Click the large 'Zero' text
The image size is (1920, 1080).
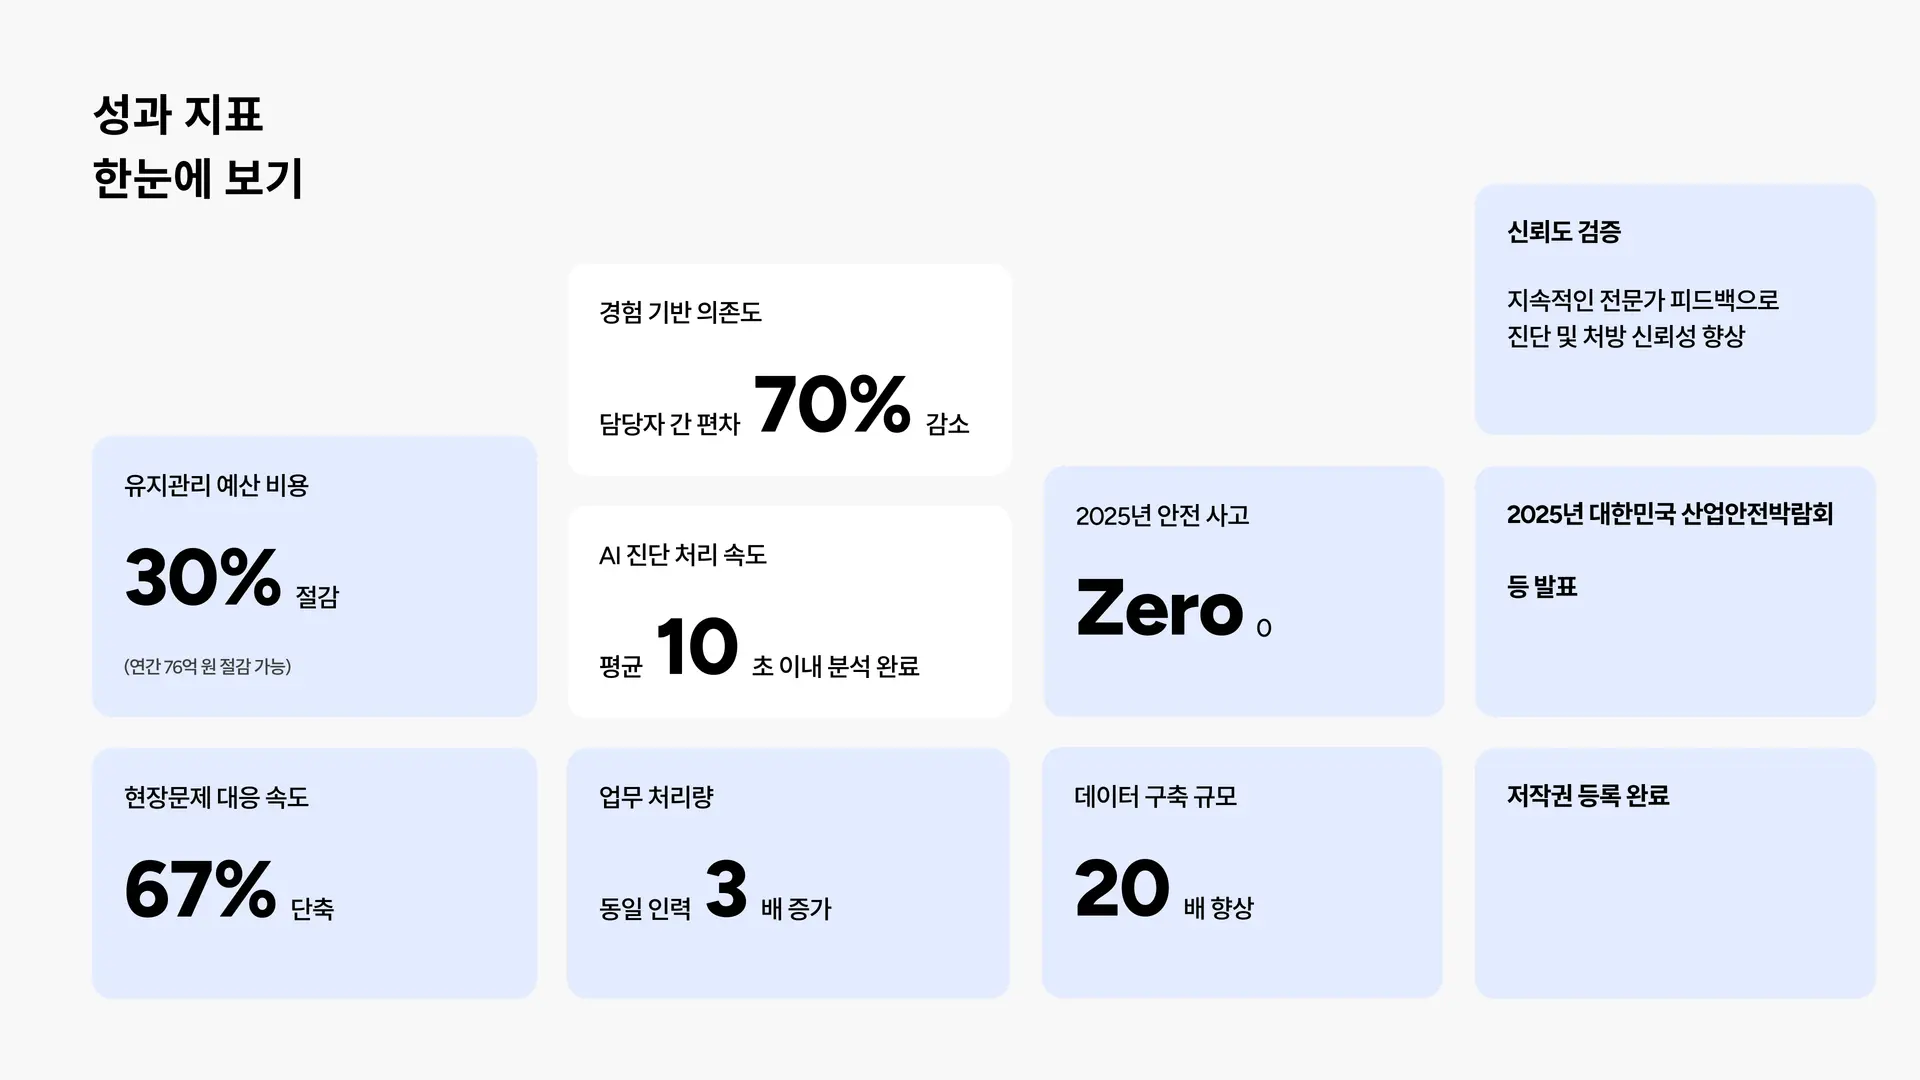click(x=1159, y=609)
